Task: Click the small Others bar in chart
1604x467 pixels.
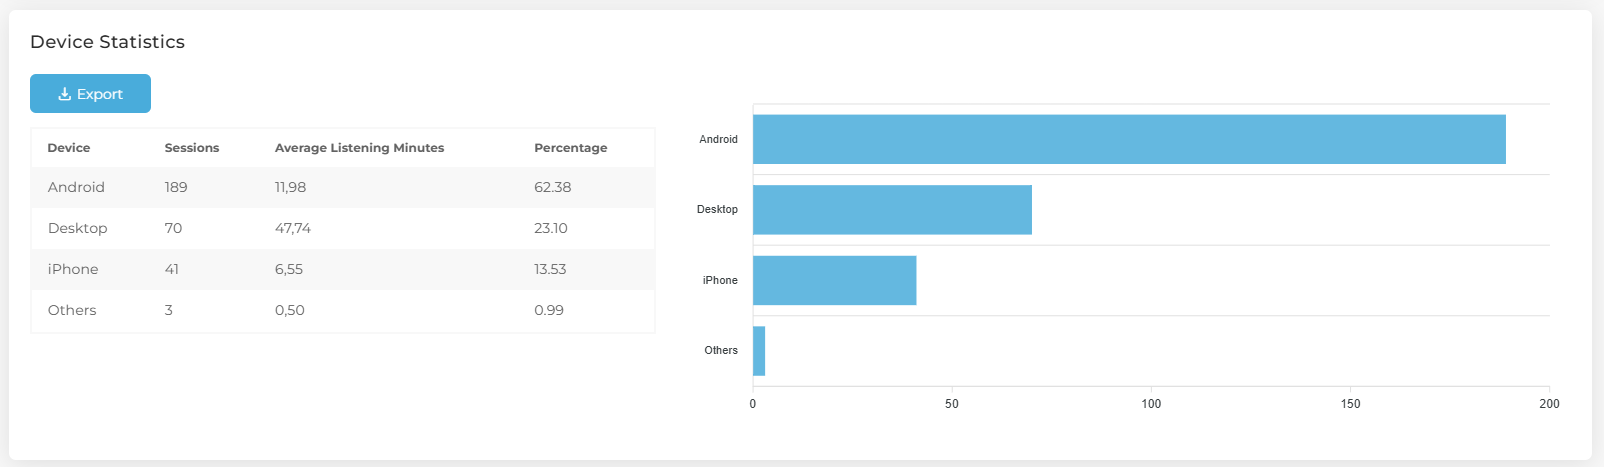Action: click(x=759, y=351)
